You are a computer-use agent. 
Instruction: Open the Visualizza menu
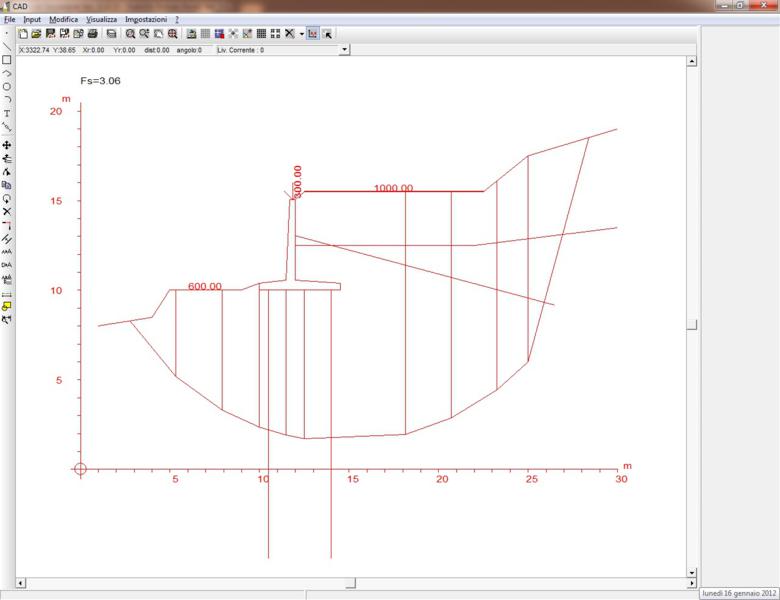[101, 19]
